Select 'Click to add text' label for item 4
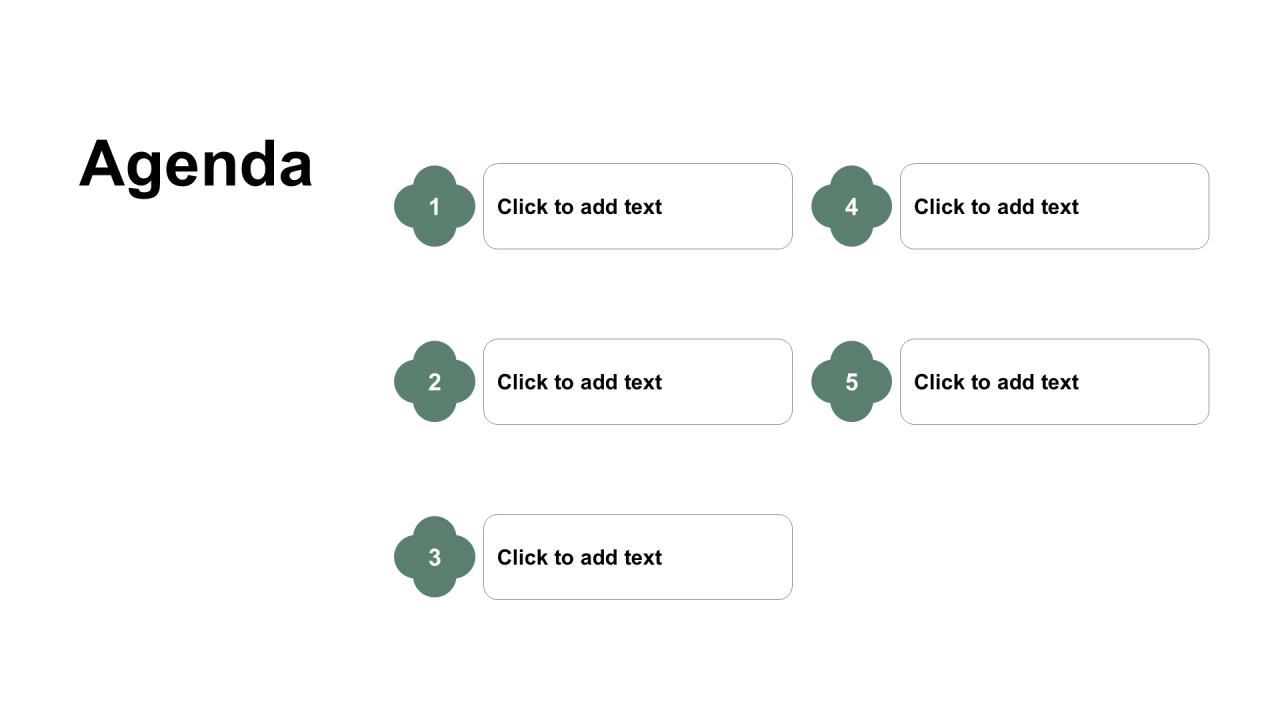The height and width of the screenshot is (720, 1280). [996, 207]
